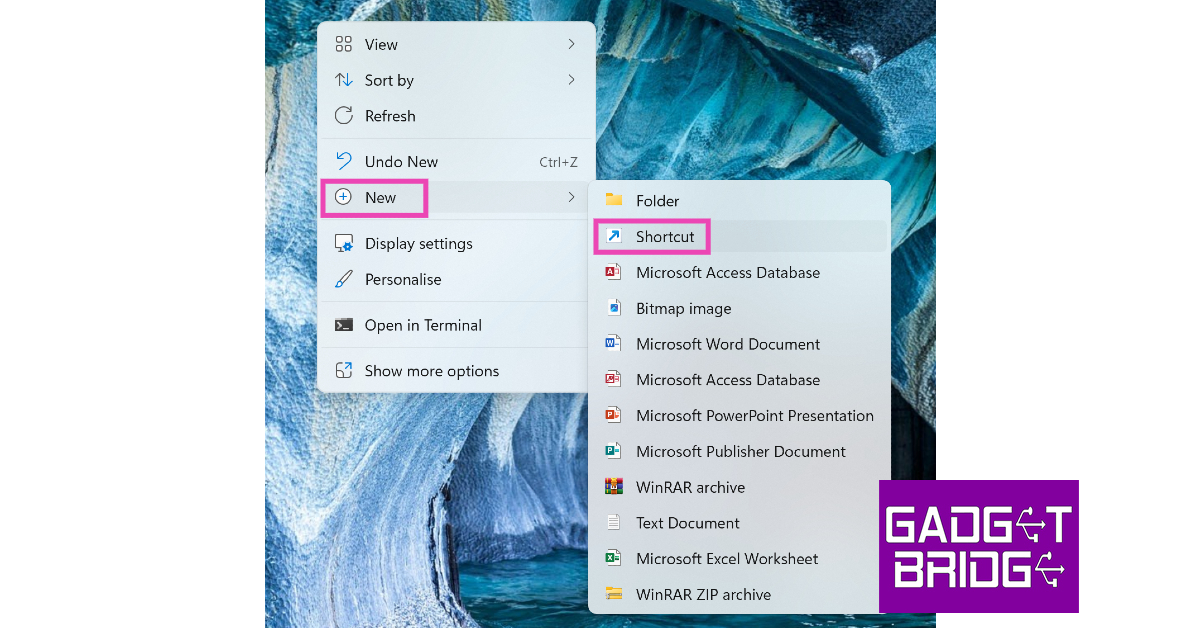Choose Undo New from the context menu
This screenshot has height=628, width=1200.
pyautogui.click(x=456, y=162)
